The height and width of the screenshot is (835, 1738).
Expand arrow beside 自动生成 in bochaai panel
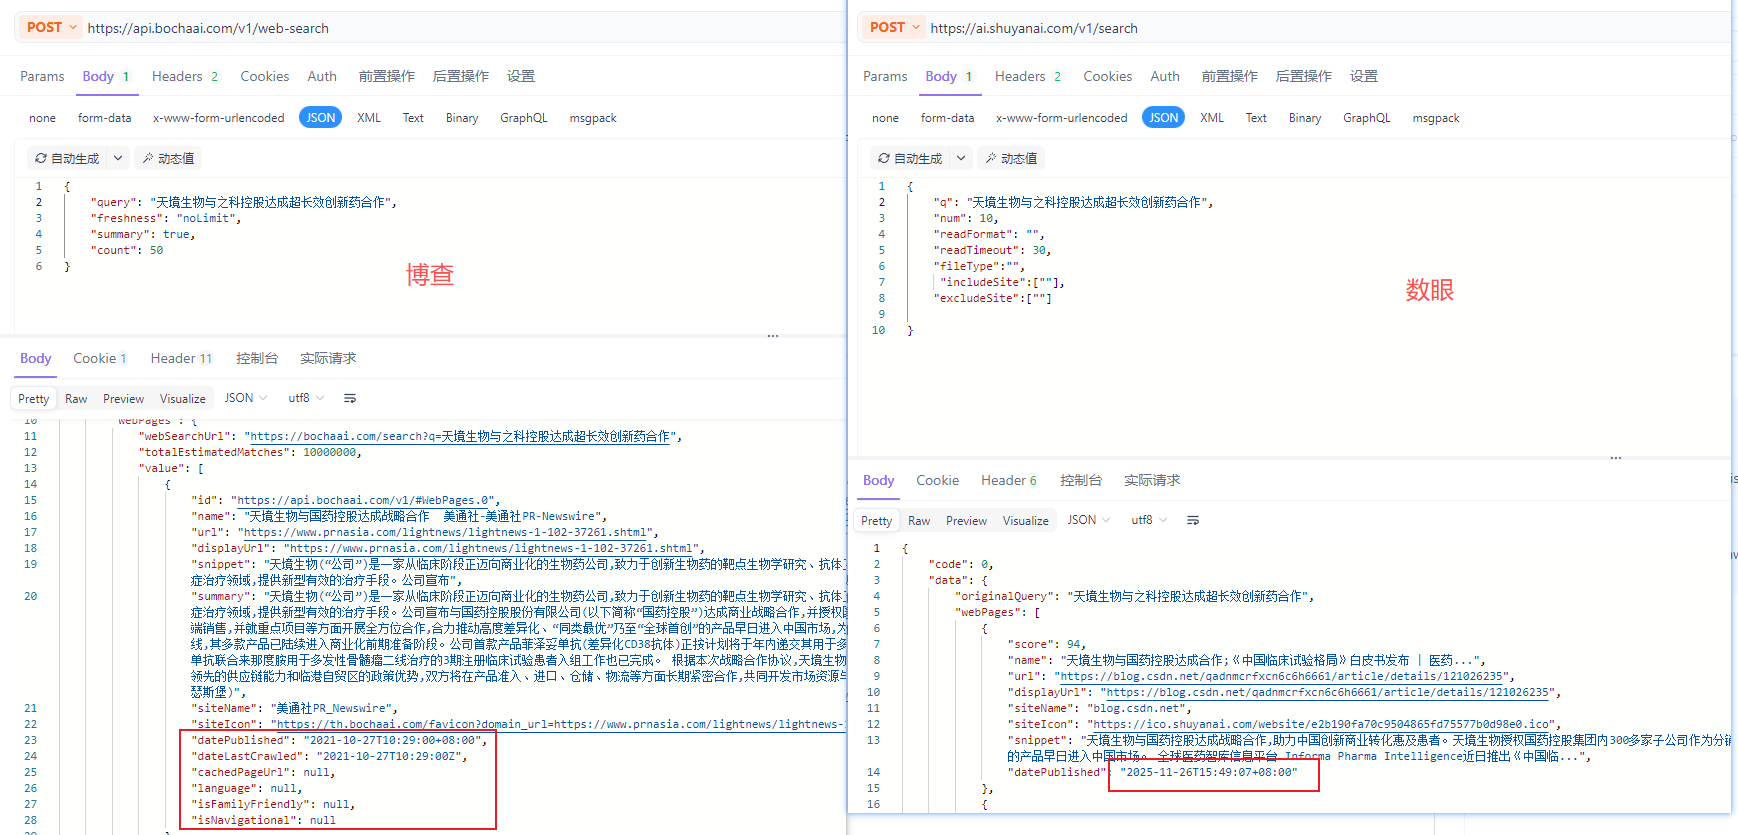[118, 158]
